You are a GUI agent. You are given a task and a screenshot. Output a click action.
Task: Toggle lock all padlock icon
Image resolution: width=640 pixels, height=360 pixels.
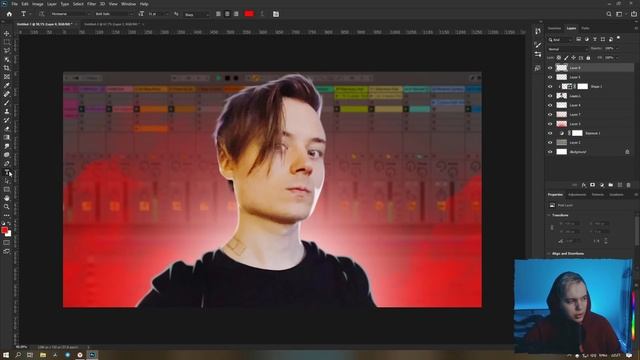(588, 58)
